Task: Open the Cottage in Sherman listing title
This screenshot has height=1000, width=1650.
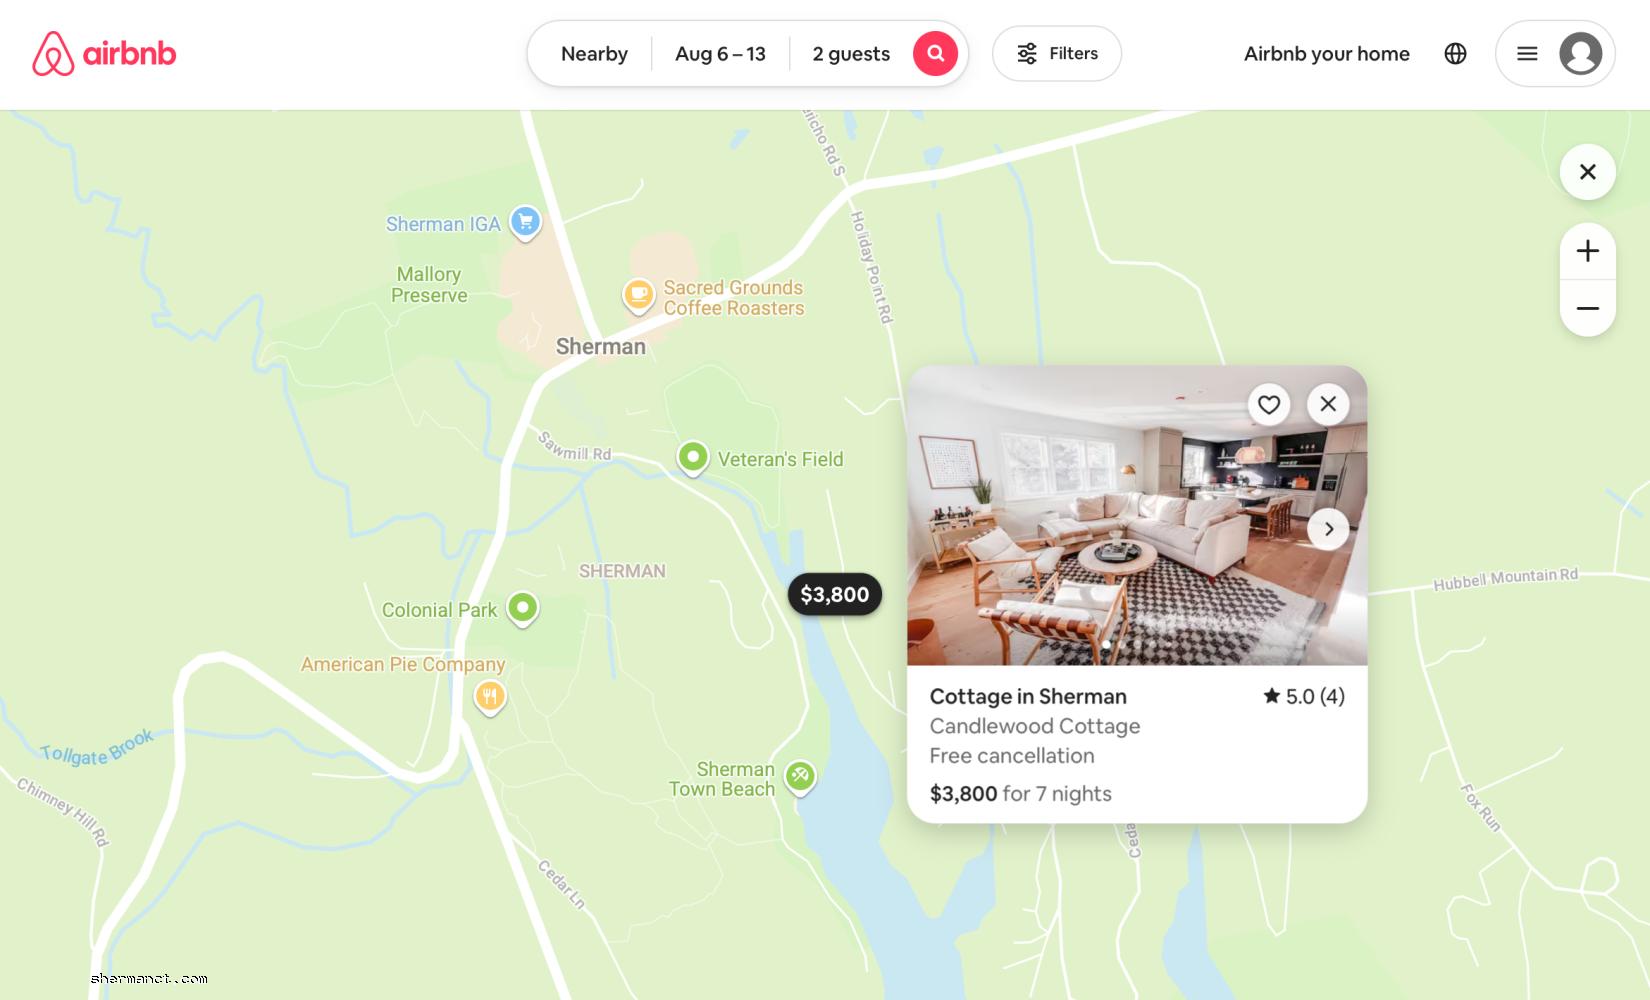Action: (1028, 697)
